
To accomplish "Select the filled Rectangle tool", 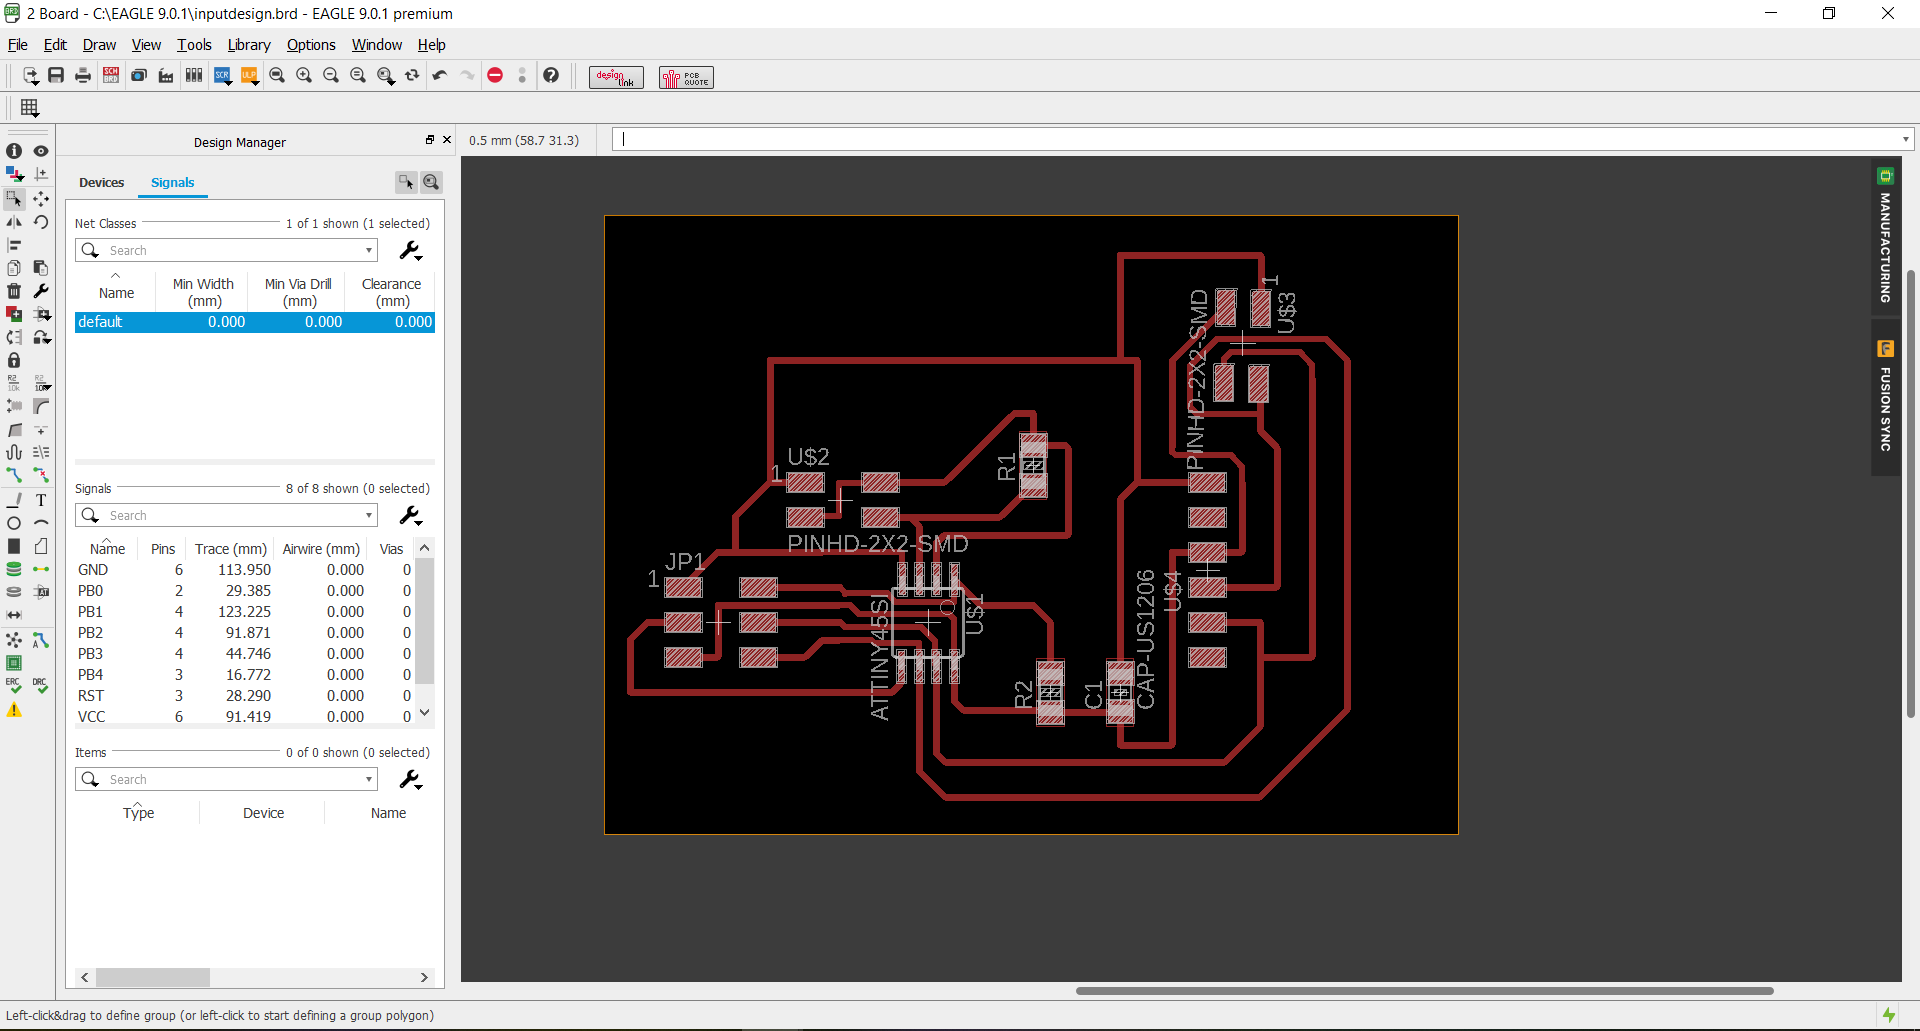I will pyautogui.click(x=14, y=546).
